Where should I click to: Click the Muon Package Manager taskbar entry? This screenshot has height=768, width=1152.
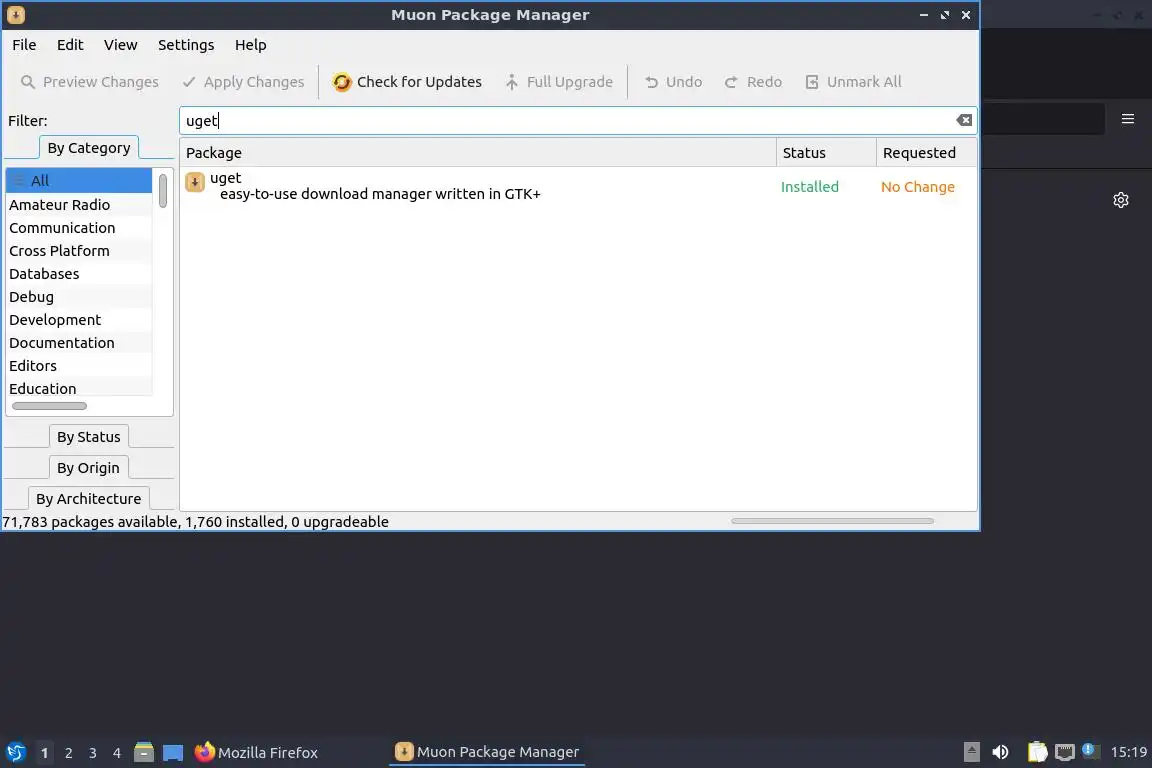coord(487,752)
